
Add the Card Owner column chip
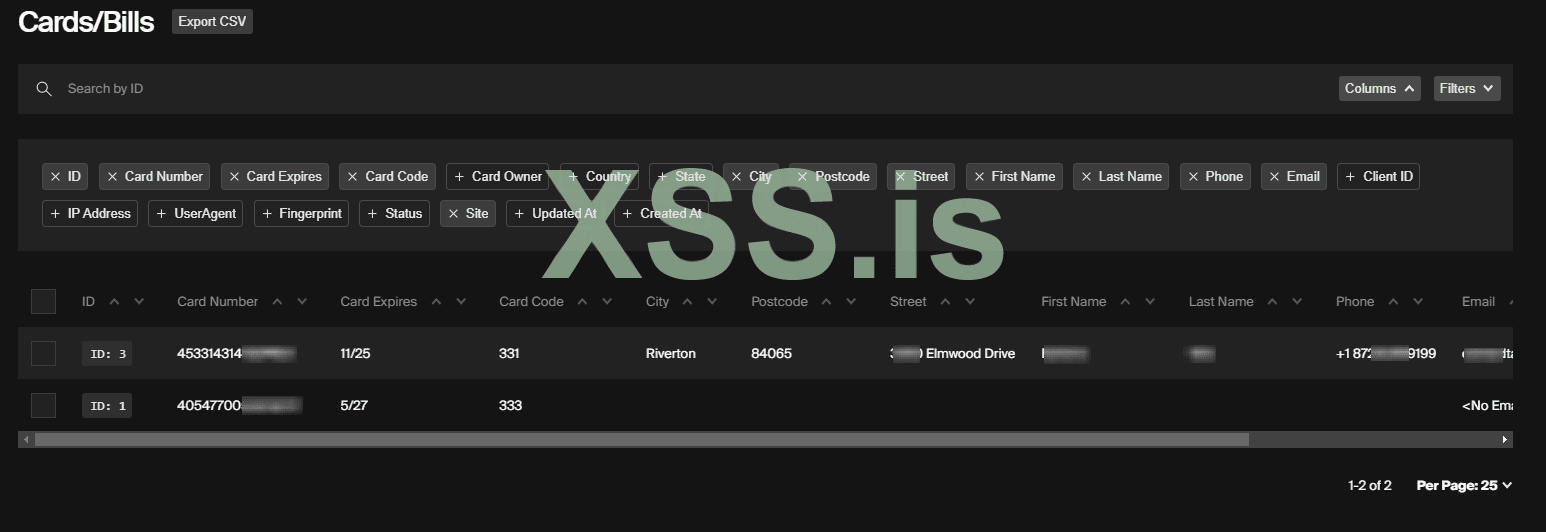[x=497, y=177]
